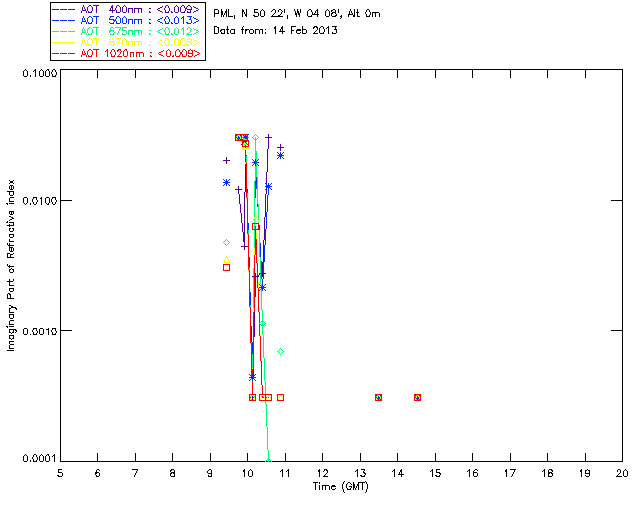Click the x-axis tick label 14

(398, 473)
